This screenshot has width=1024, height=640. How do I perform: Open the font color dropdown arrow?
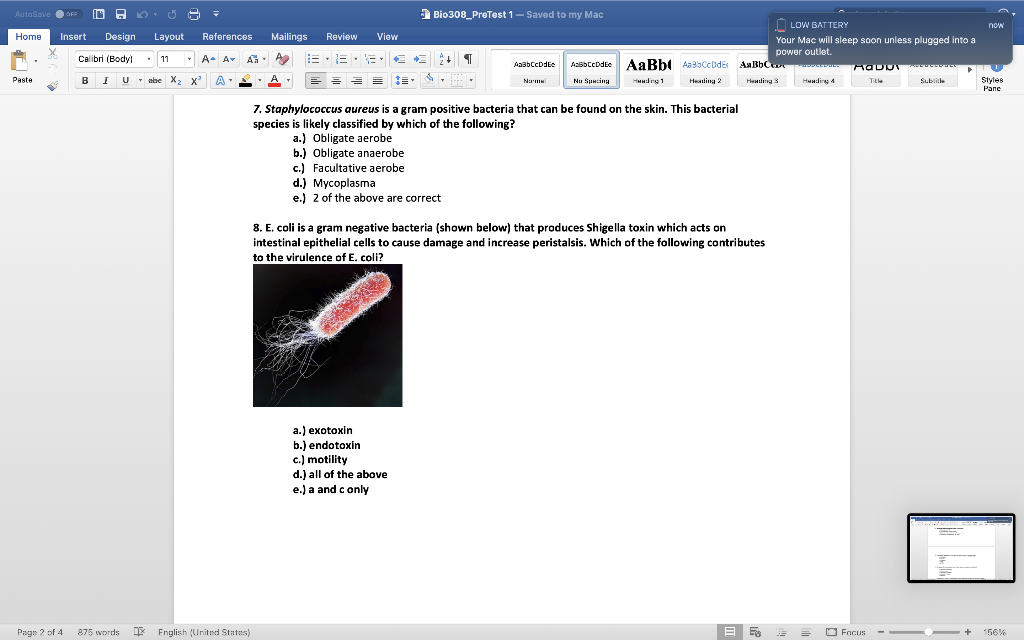[289, 80]
